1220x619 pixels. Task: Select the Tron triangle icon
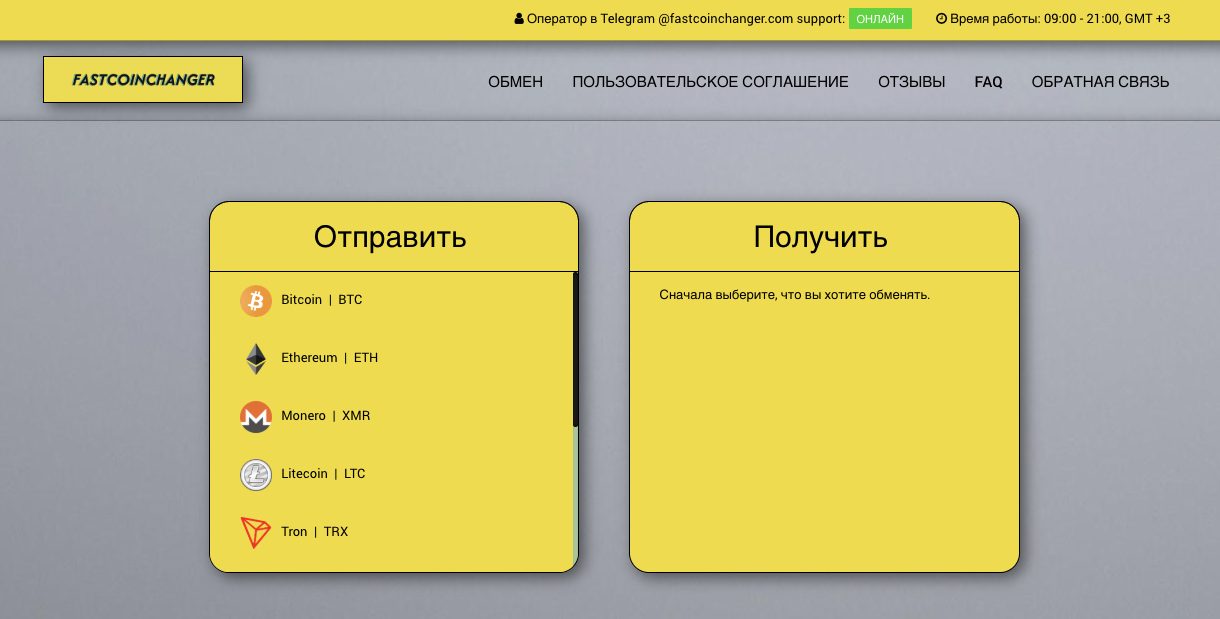(x=256, y=532)
